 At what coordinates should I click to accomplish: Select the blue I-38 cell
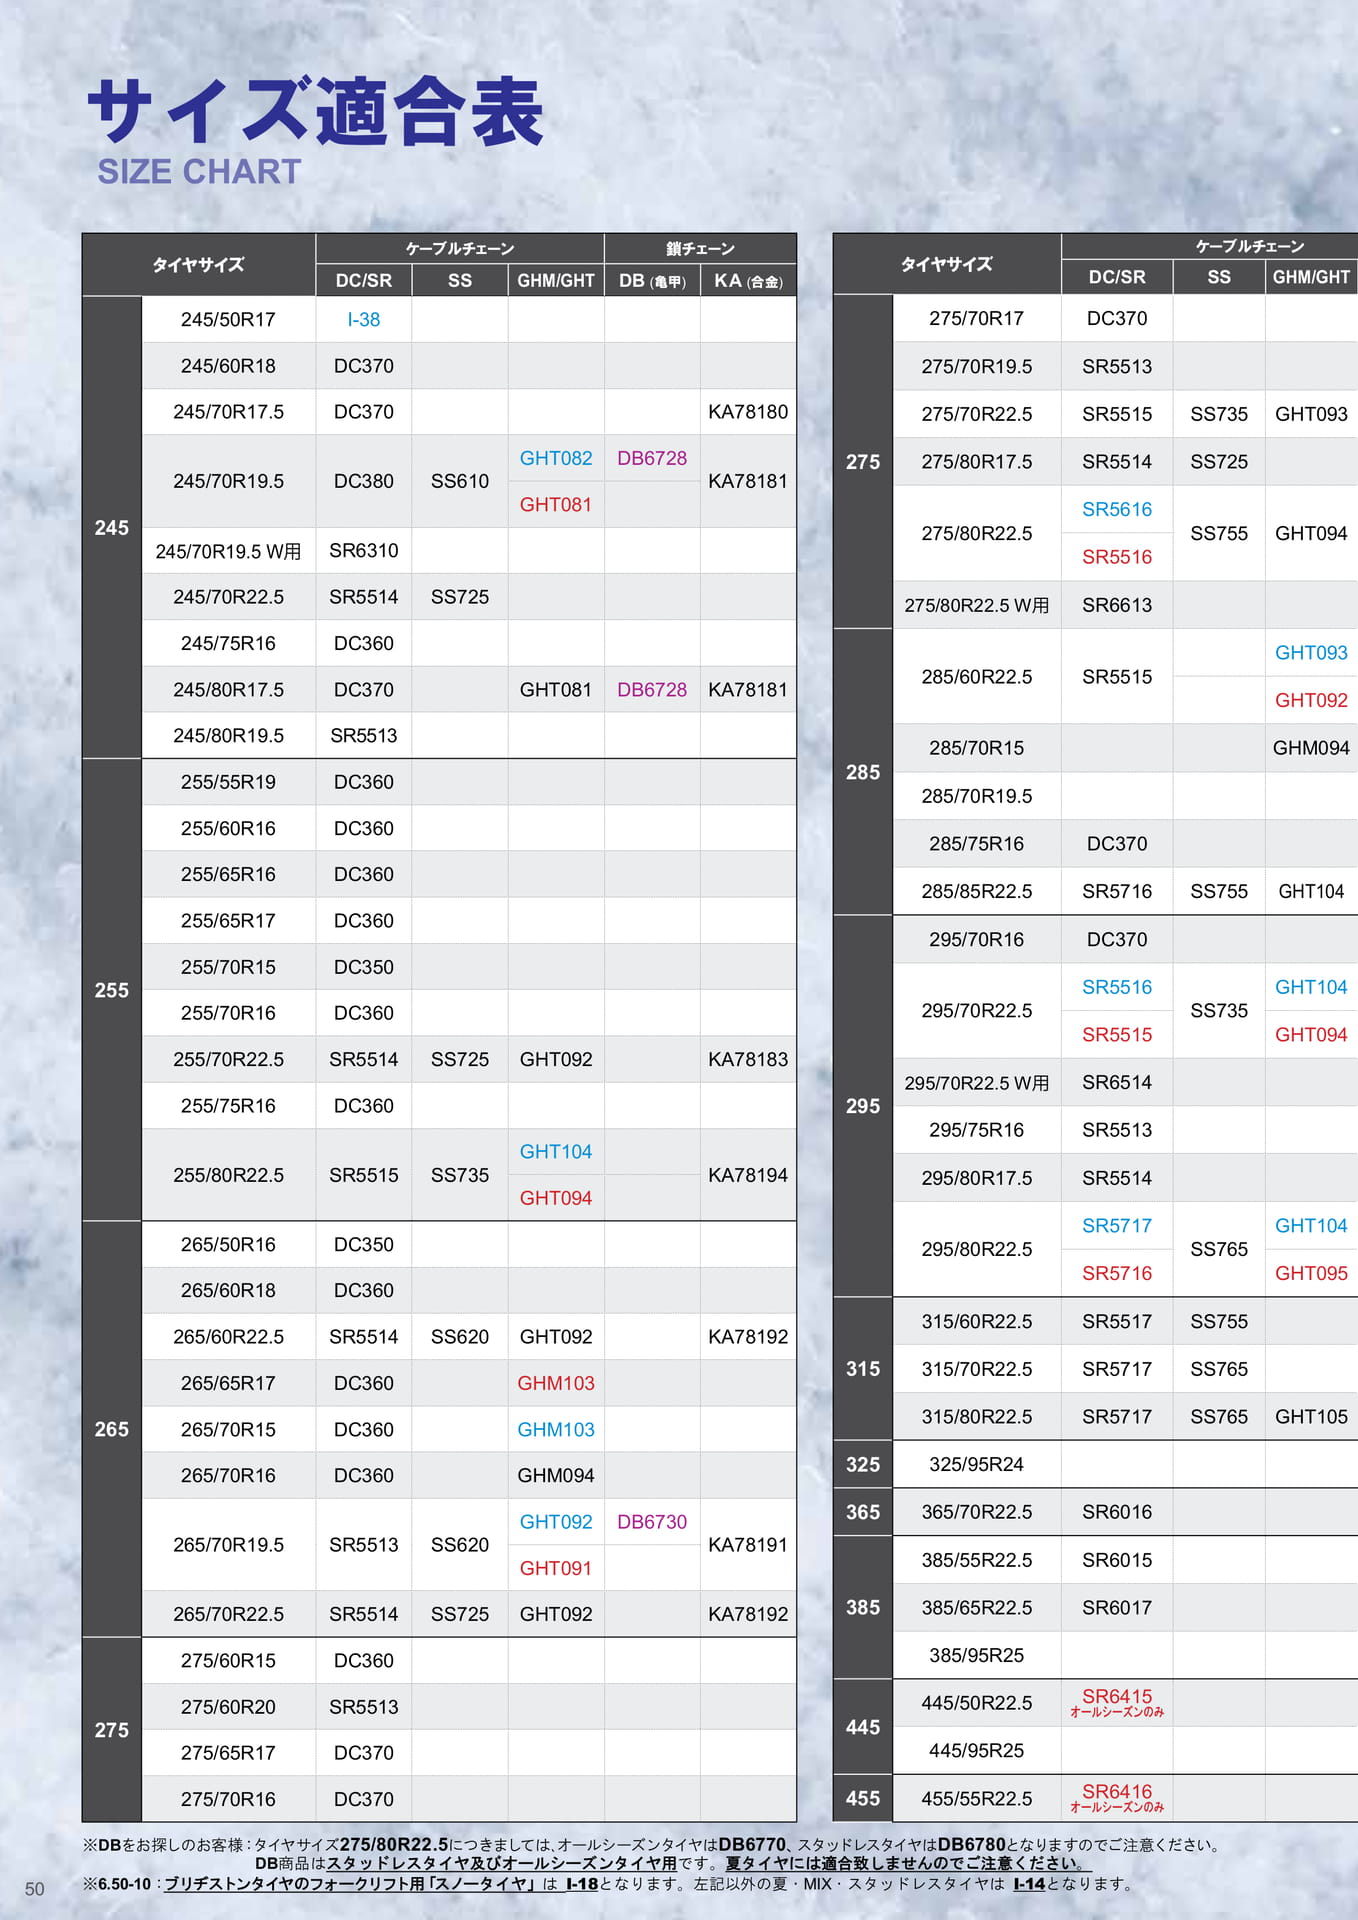[x=363, y=320]
